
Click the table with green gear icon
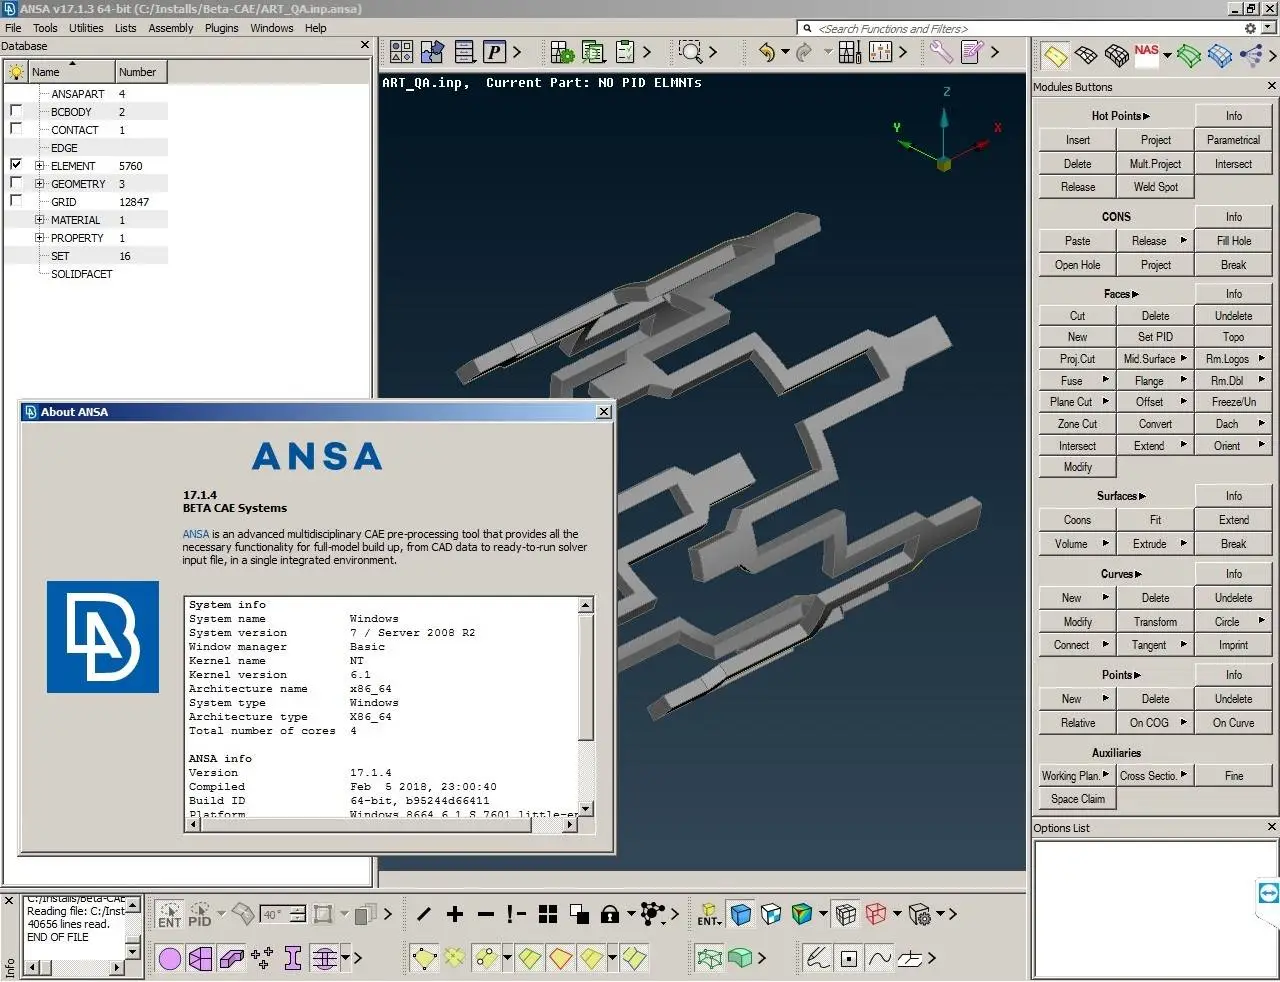(x=562, y=52)
